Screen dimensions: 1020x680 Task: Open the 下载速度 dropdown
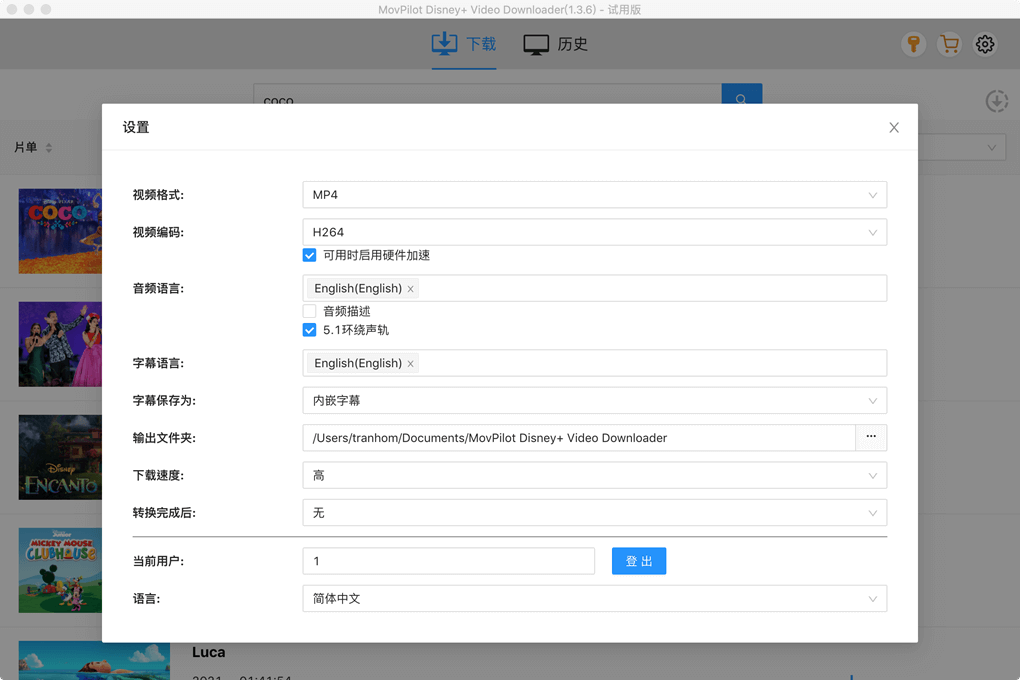[x=595, y=475]
